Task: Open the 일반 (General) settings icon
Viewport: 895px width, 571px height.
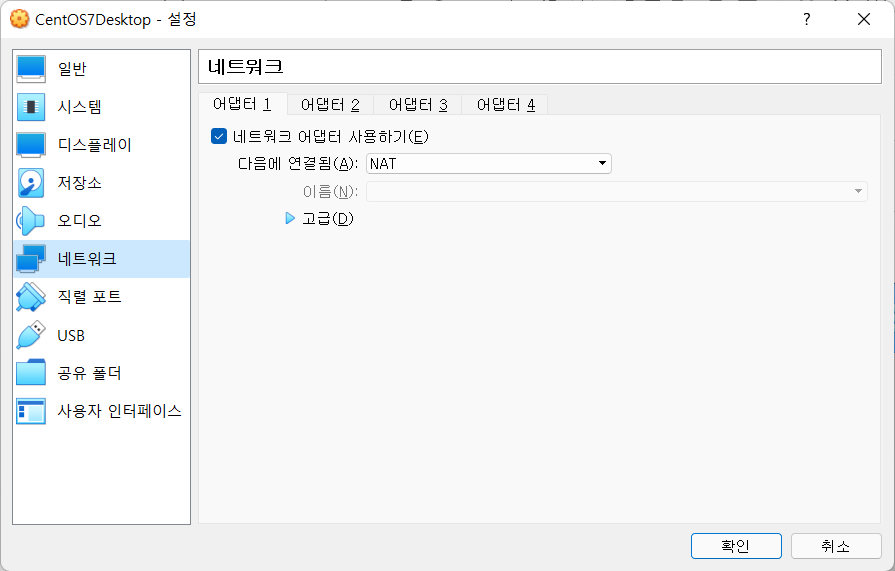Action: (x=31, y=69)
